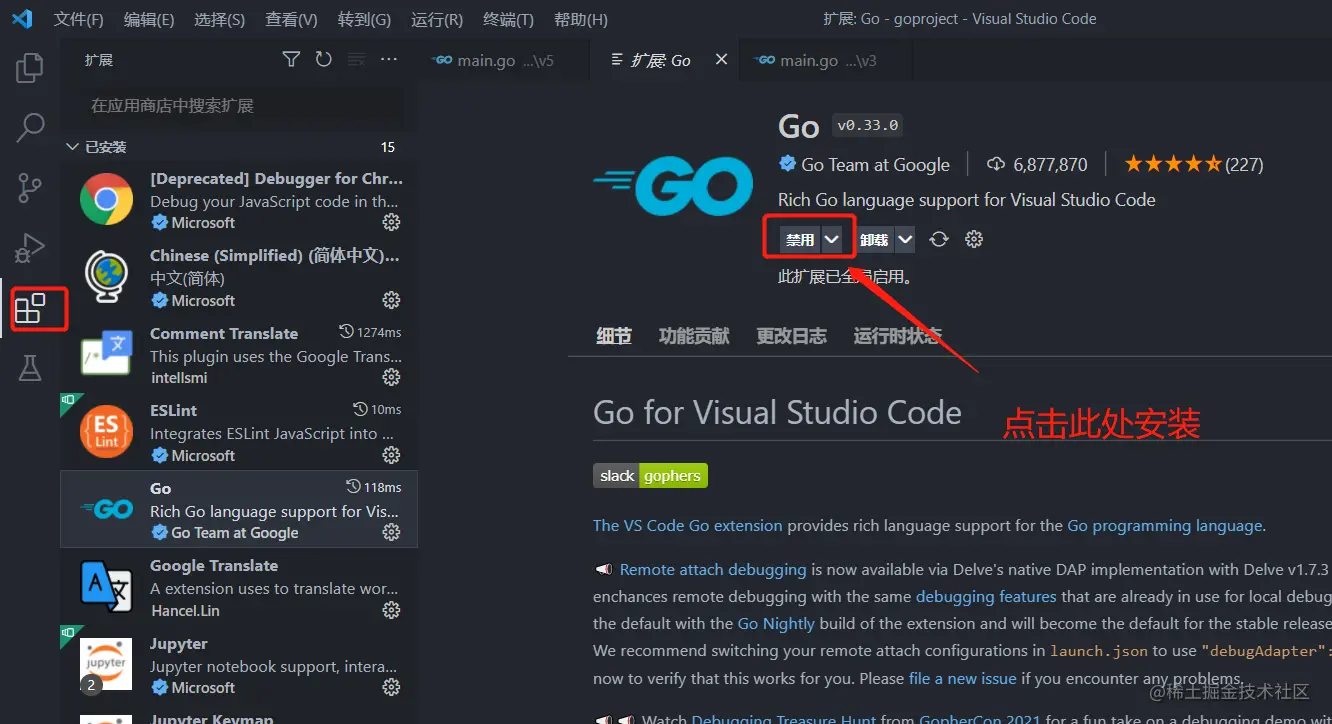The width and height of the screenshot is (1332, 724).
Task: Switch to the 更改日志 tab
Action: [x=791, y=336]
